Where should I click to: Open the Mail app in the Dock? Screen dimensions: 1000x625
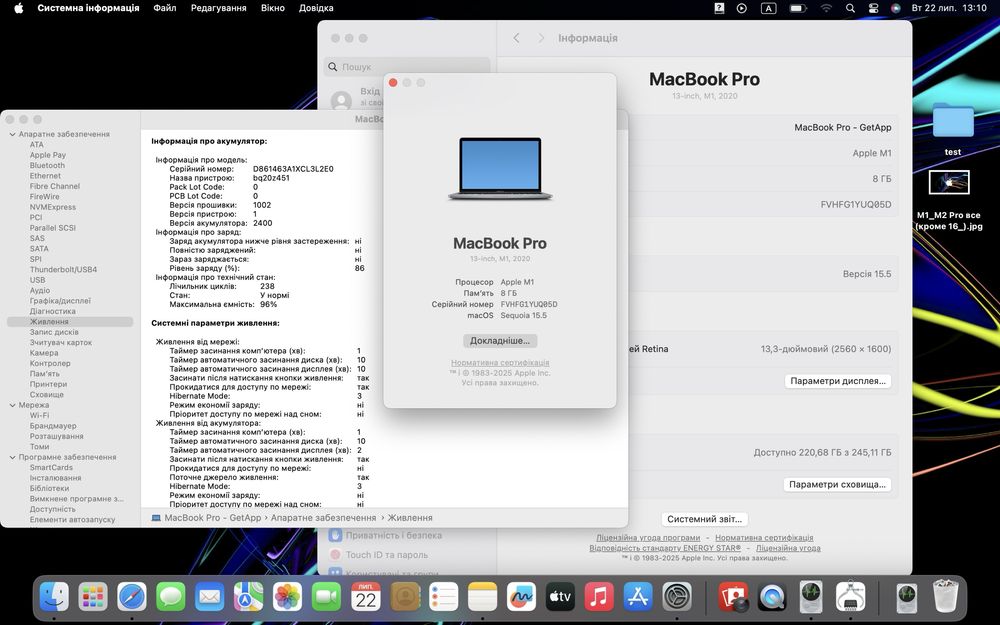pos(210,598)
